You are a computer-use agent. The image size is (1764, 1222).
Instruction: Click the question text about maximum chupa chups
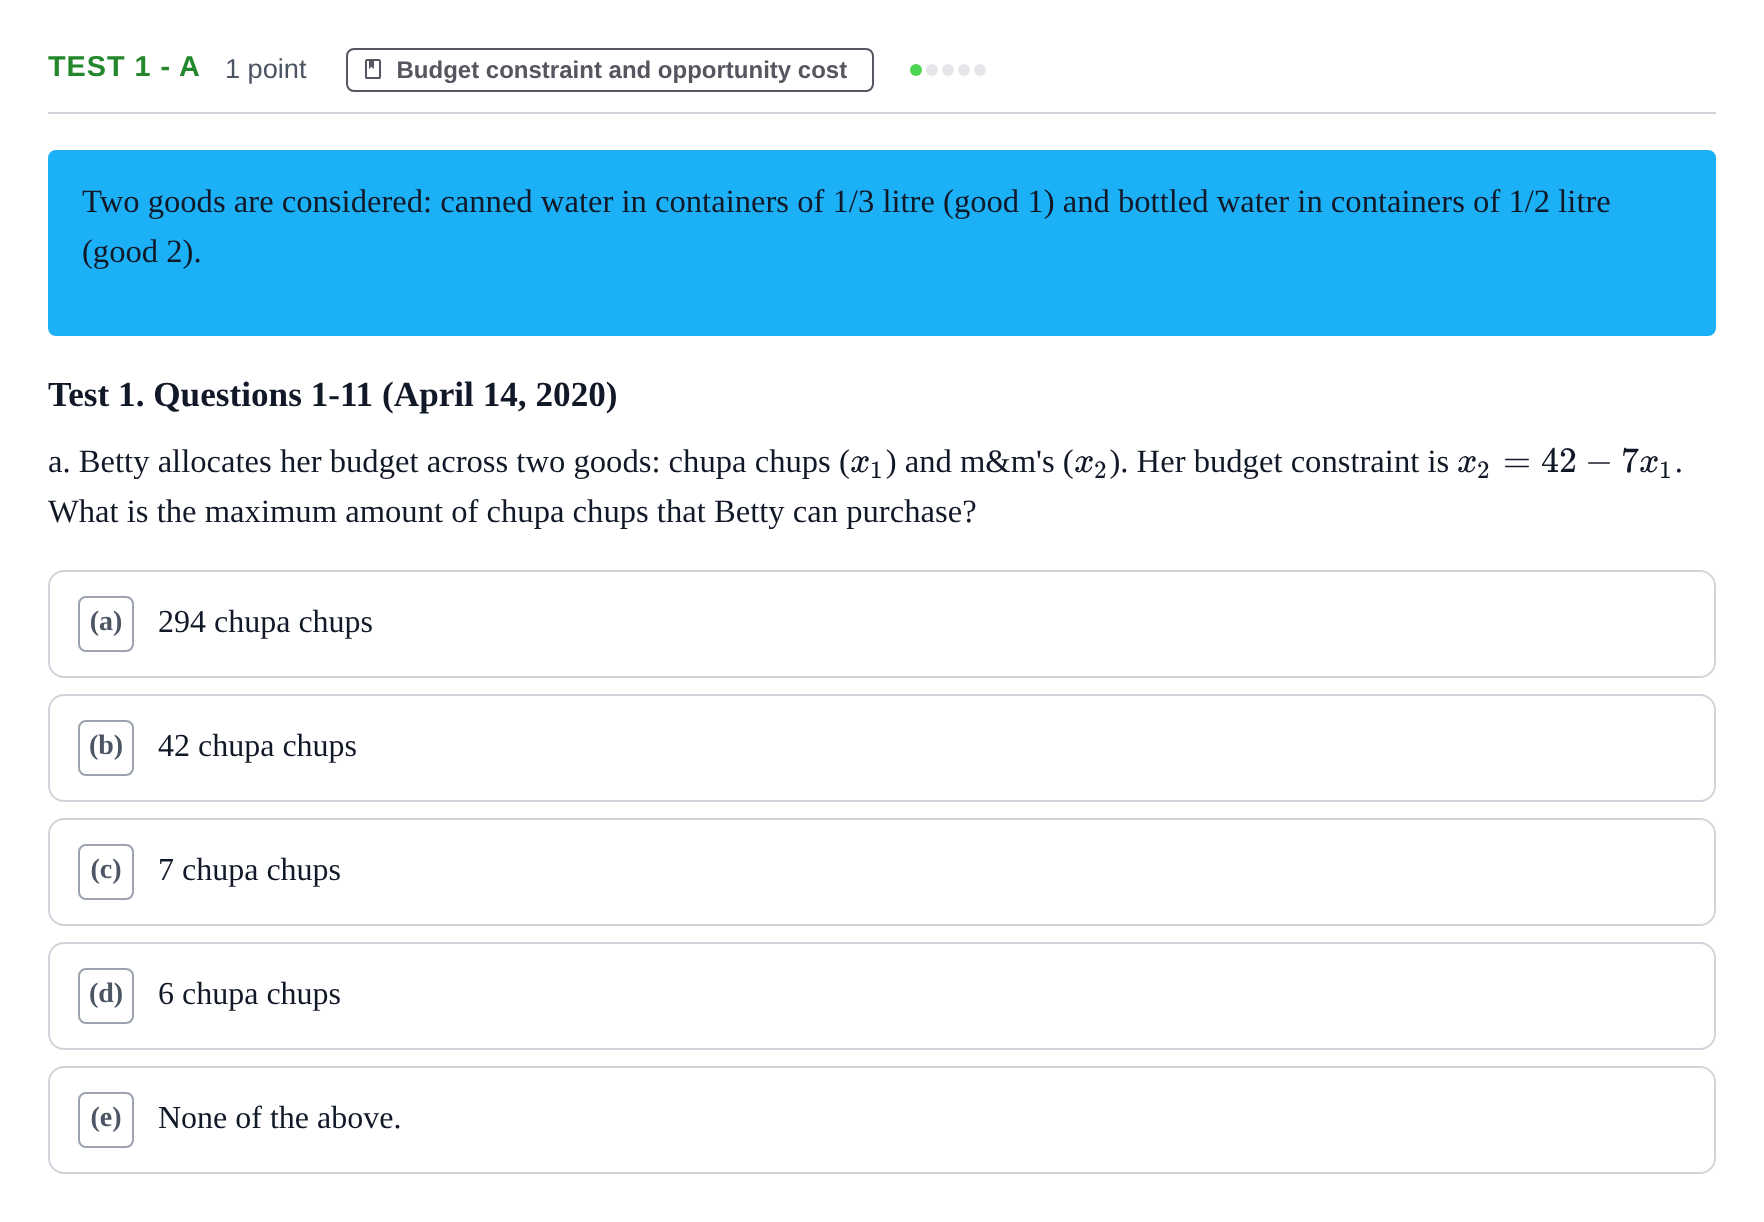point(512,512)
